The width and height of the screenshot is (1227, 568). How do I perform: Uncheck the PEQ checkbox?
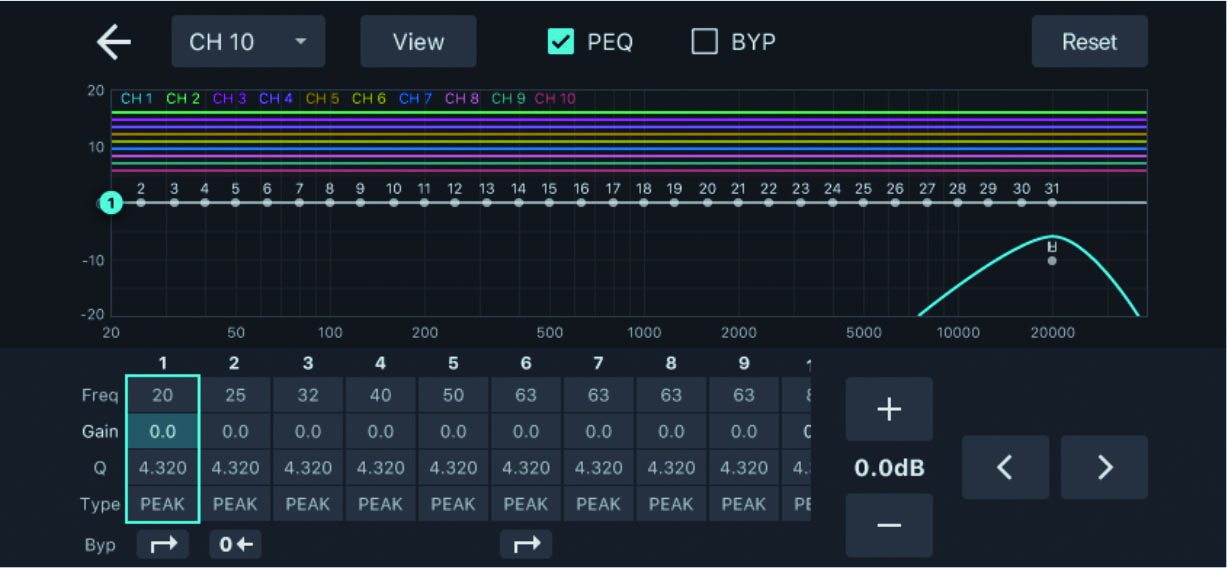click(561, 42)
